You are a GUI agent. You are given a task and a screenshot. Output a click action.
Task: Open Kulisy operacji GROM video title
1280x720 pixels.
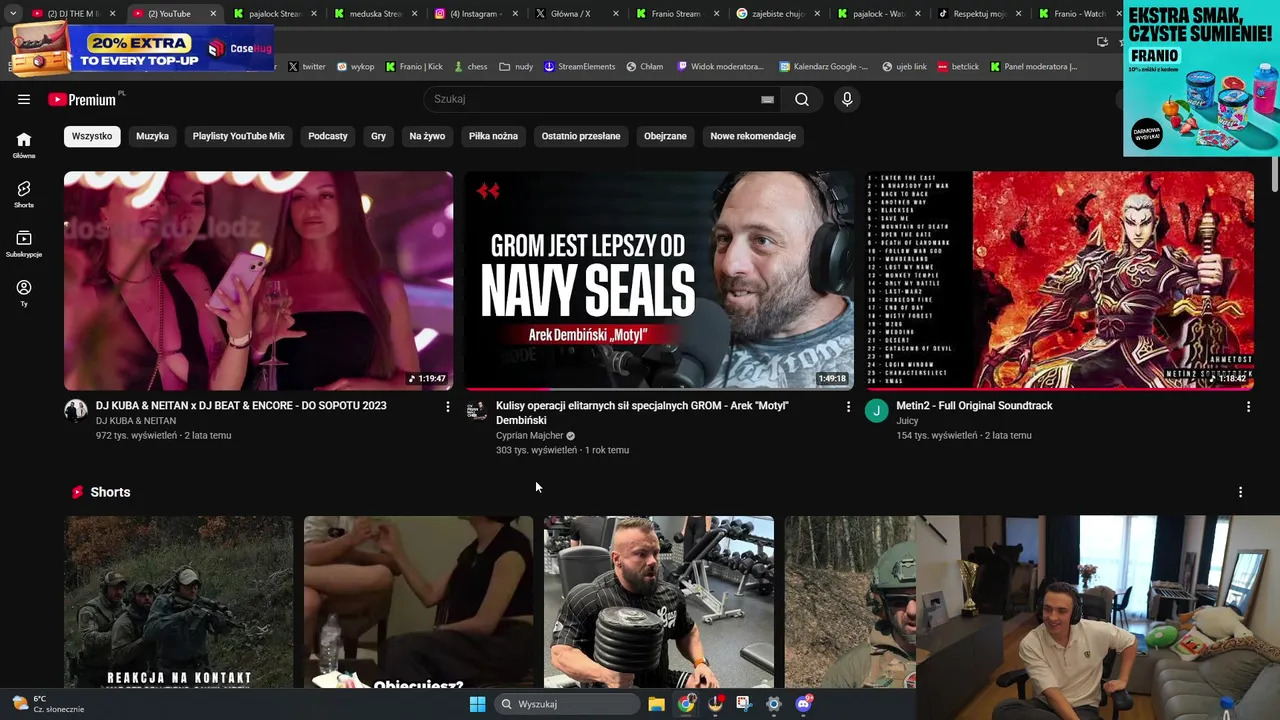click(x=642, y=413)
